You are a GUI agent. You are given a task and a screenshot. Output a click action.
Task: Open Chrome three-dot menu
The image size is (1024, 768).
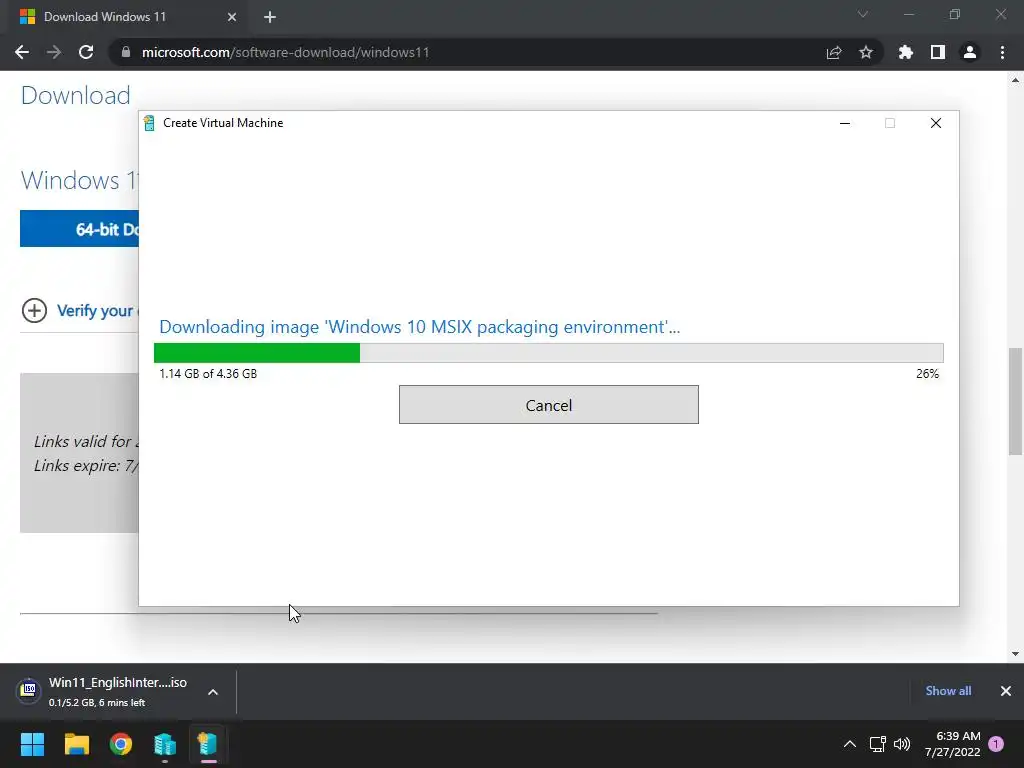pos(1002,52)
